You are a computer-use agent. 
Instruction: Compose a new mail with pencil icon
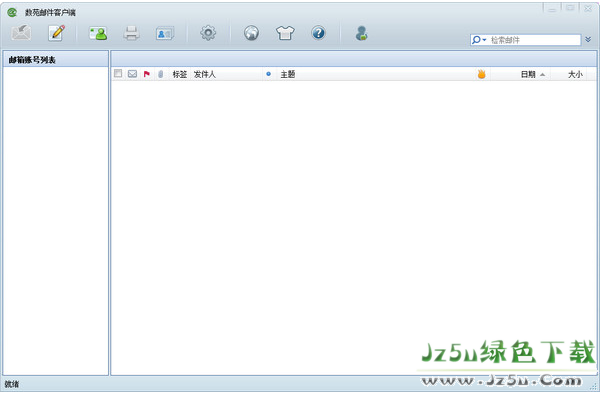pos(56,33)
